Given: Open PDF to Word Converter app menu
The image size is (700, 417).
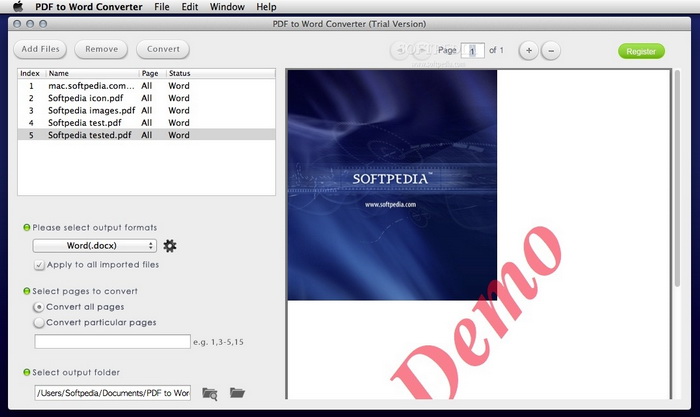Looking at the screenshot, I should pyautogui.click(x=89, y=7).
